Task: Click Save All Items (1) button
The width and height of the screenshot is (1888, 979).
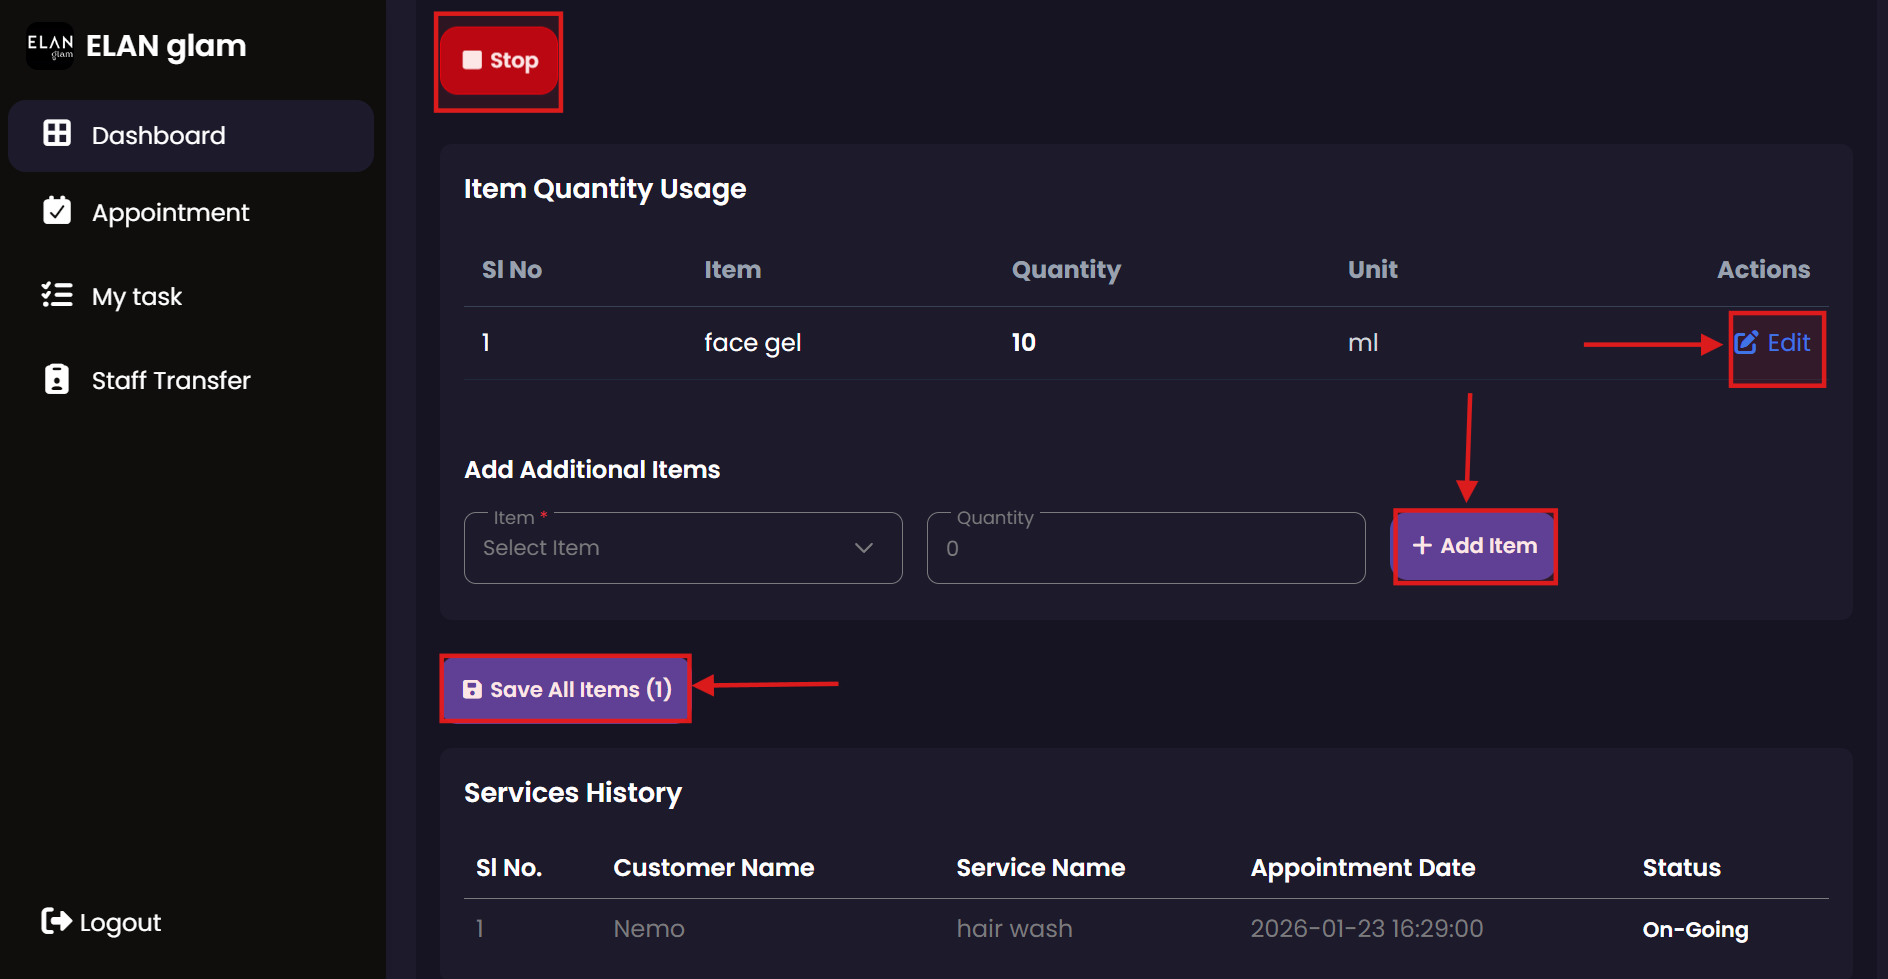Action: 566,689
